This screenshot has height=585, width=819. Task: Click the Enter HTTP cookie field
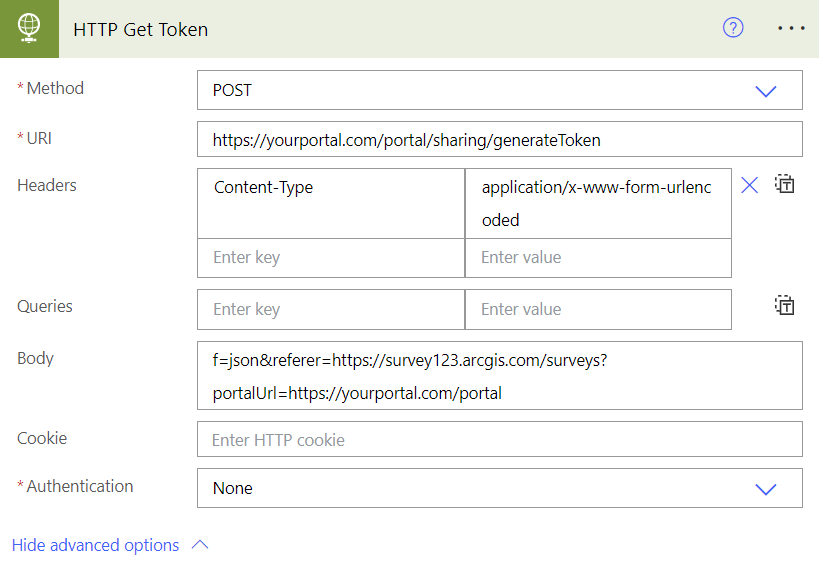pos(499,439)
